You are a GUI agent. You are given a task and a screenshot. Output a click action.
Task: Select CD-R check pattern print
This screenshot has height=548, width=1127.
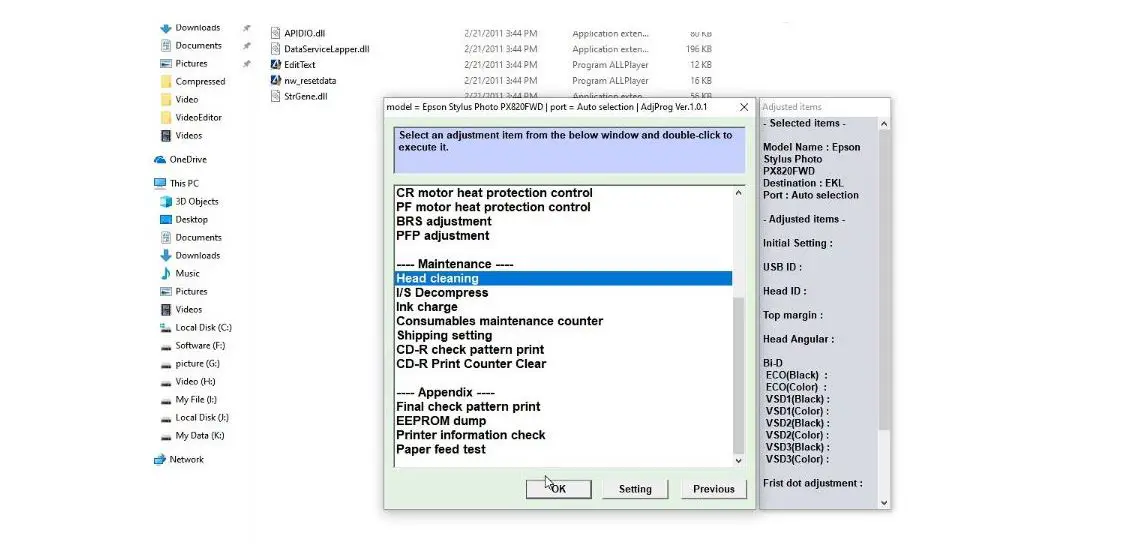[x=470, y=350]
